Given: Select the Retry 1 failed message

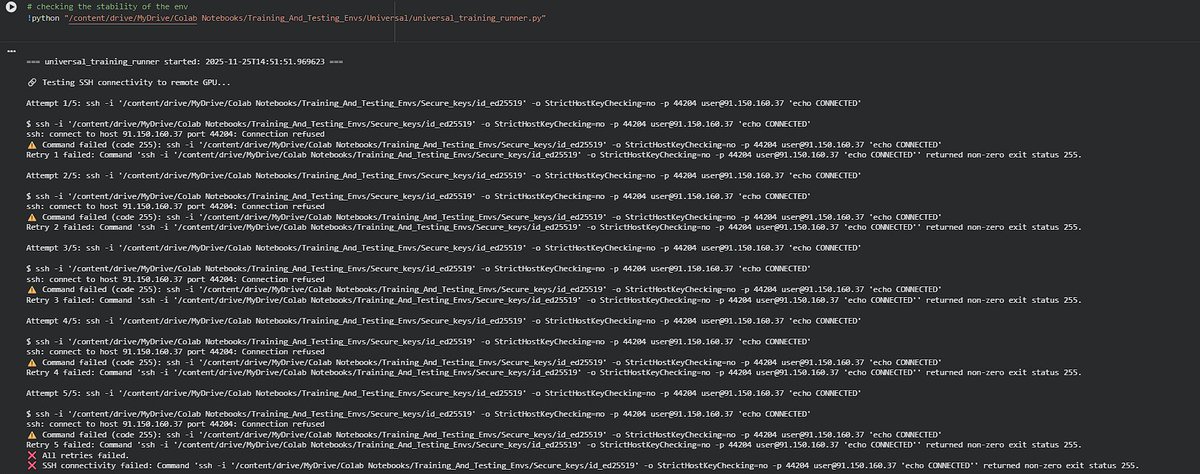Looking at the screenshot, I should (x=554, y=155).
